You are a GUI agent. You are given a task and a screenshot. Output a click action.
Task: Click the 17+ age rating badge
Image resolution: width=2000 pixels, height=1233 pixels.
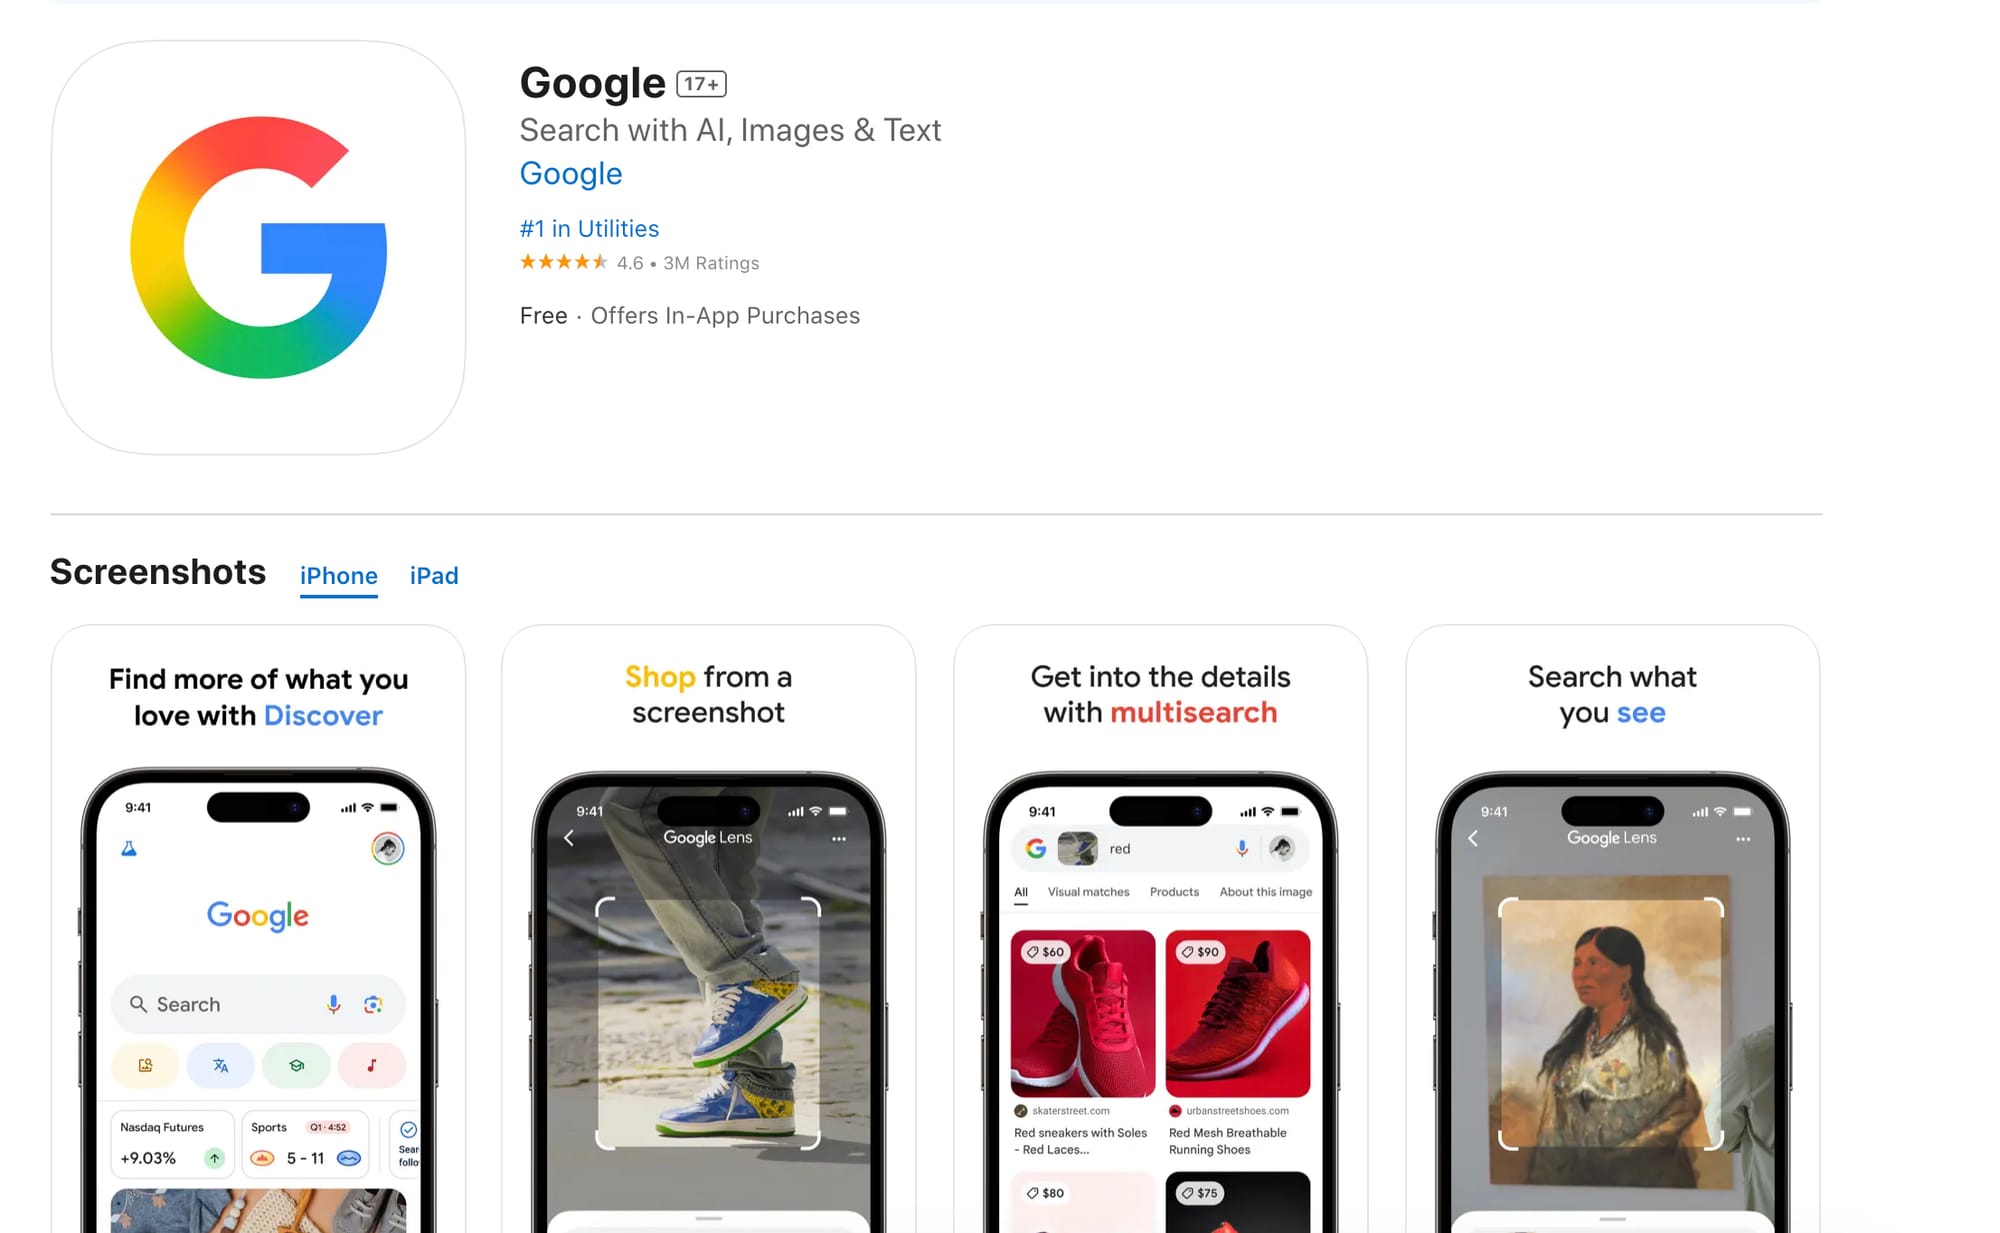point(701,84)
